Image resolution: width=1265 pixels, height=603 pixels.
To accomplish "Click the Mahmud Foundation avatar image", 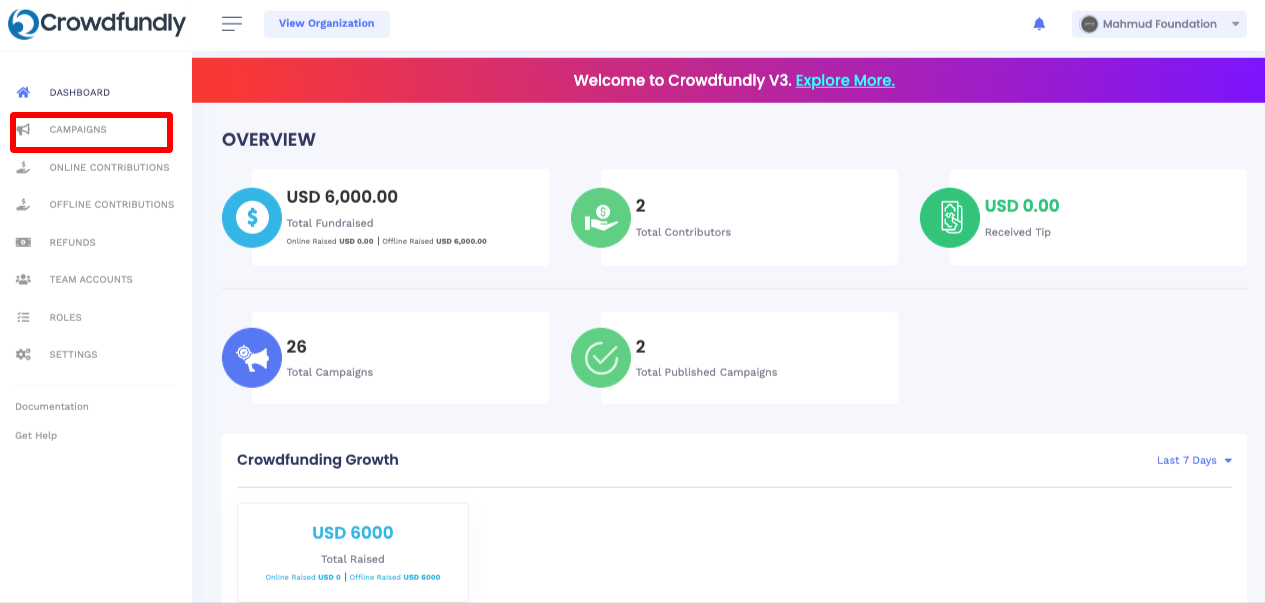I will coord(1089,24).
